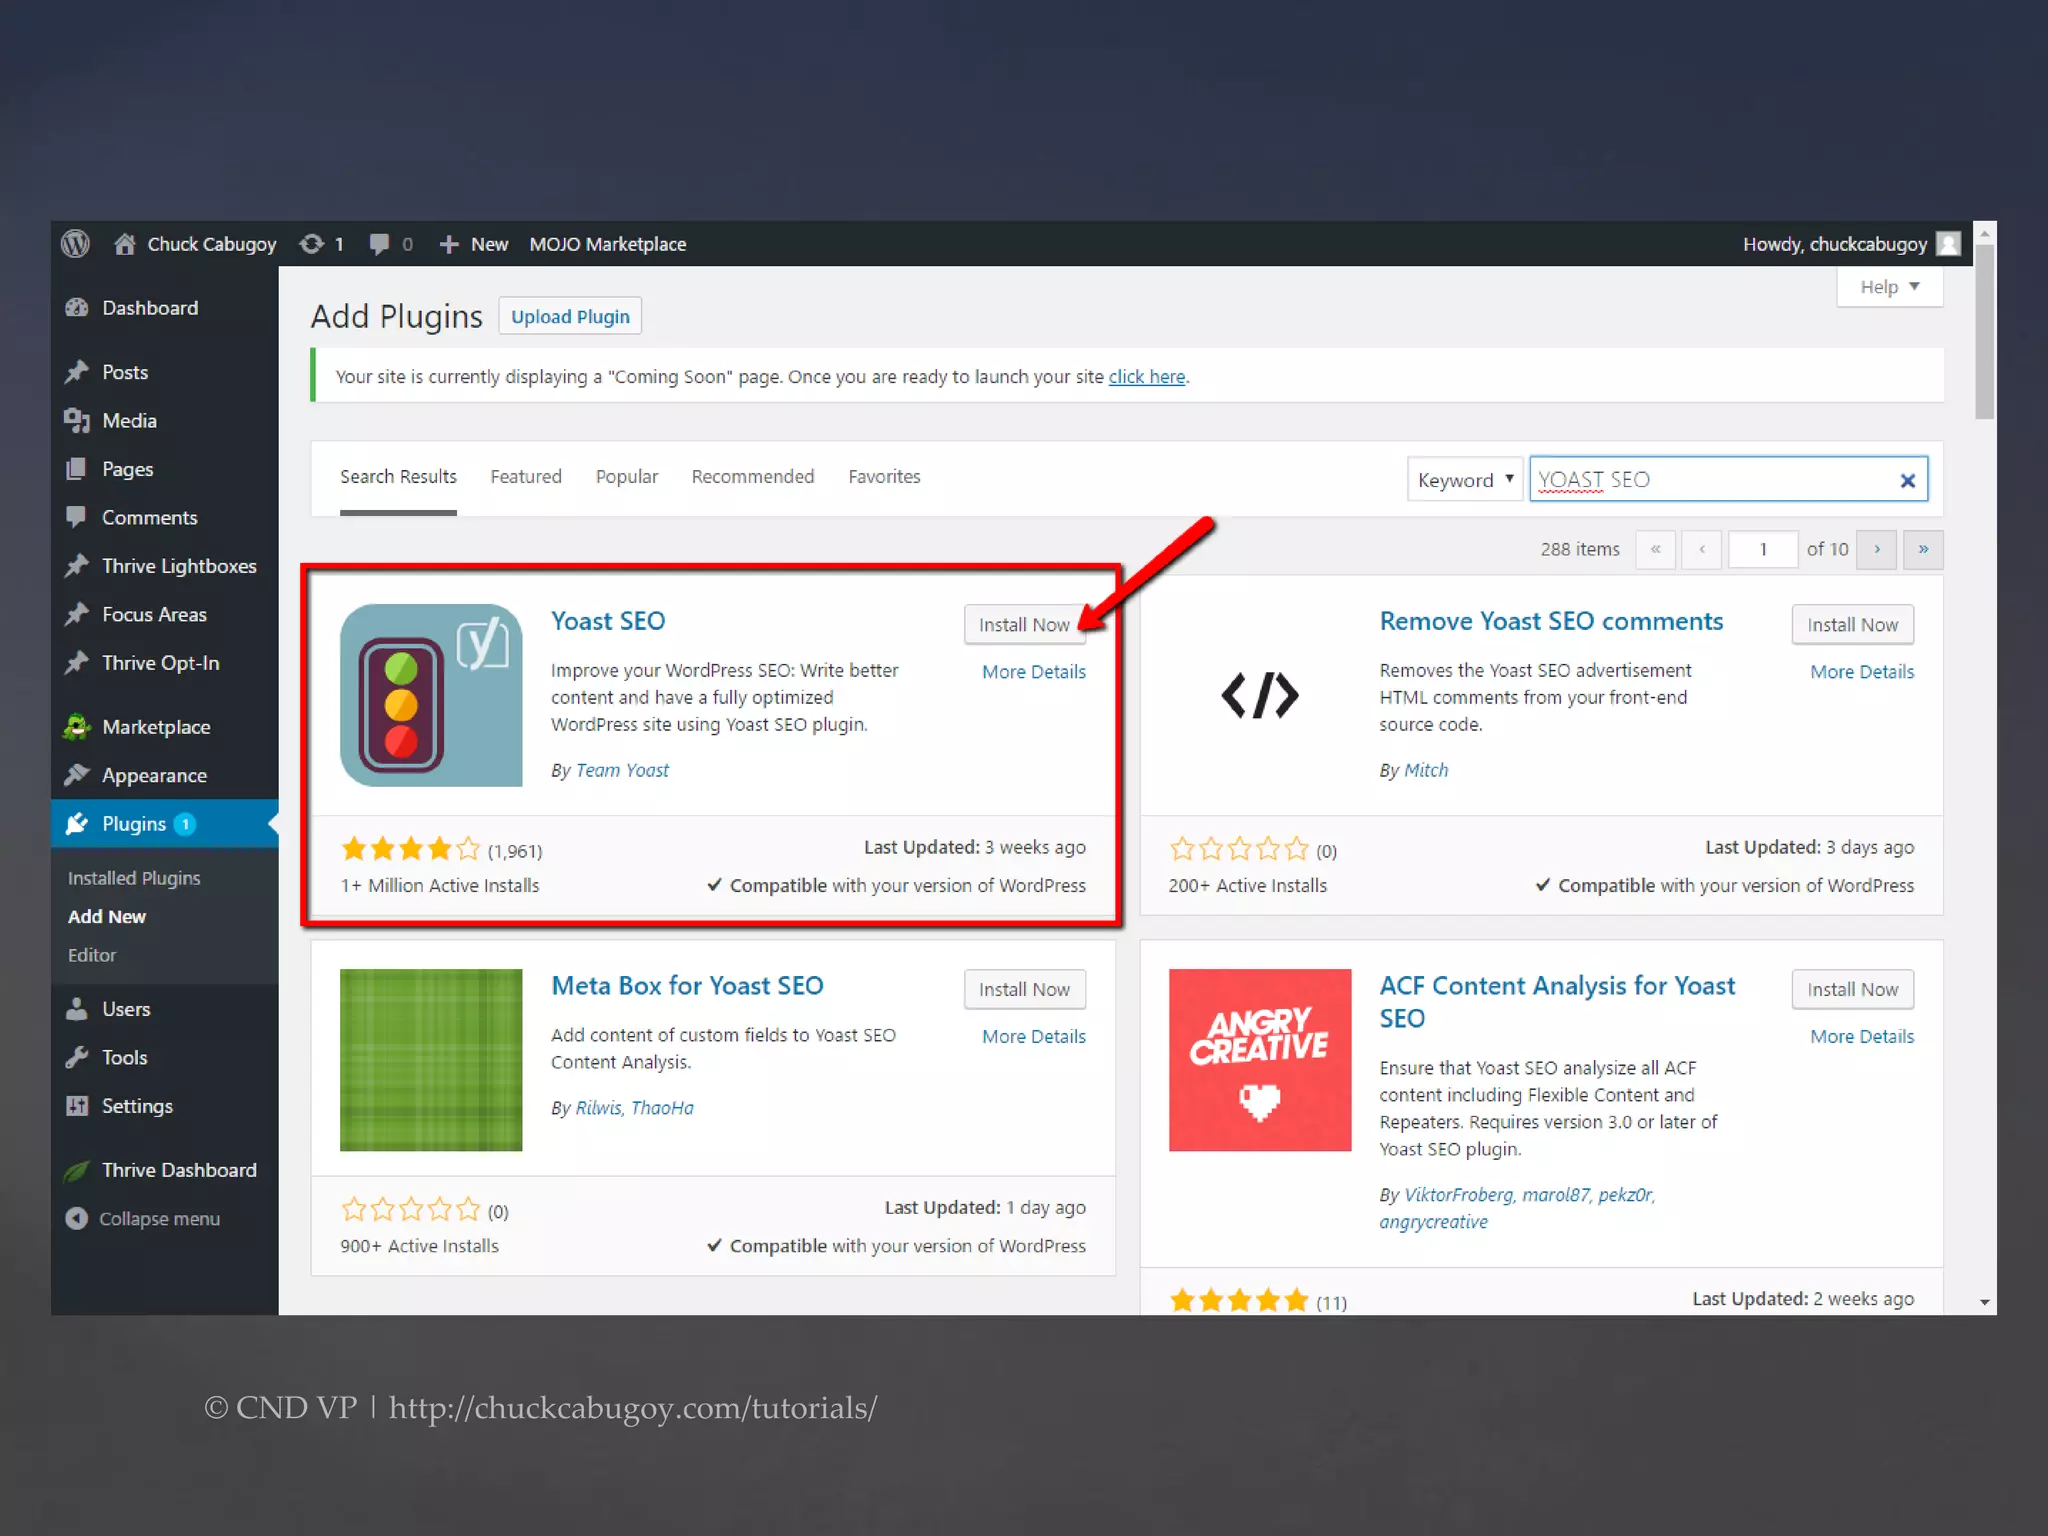The image size is (2048, 1536).
Task: Click the Thrive Opt-In pin icon
Action: coord(77,663)
